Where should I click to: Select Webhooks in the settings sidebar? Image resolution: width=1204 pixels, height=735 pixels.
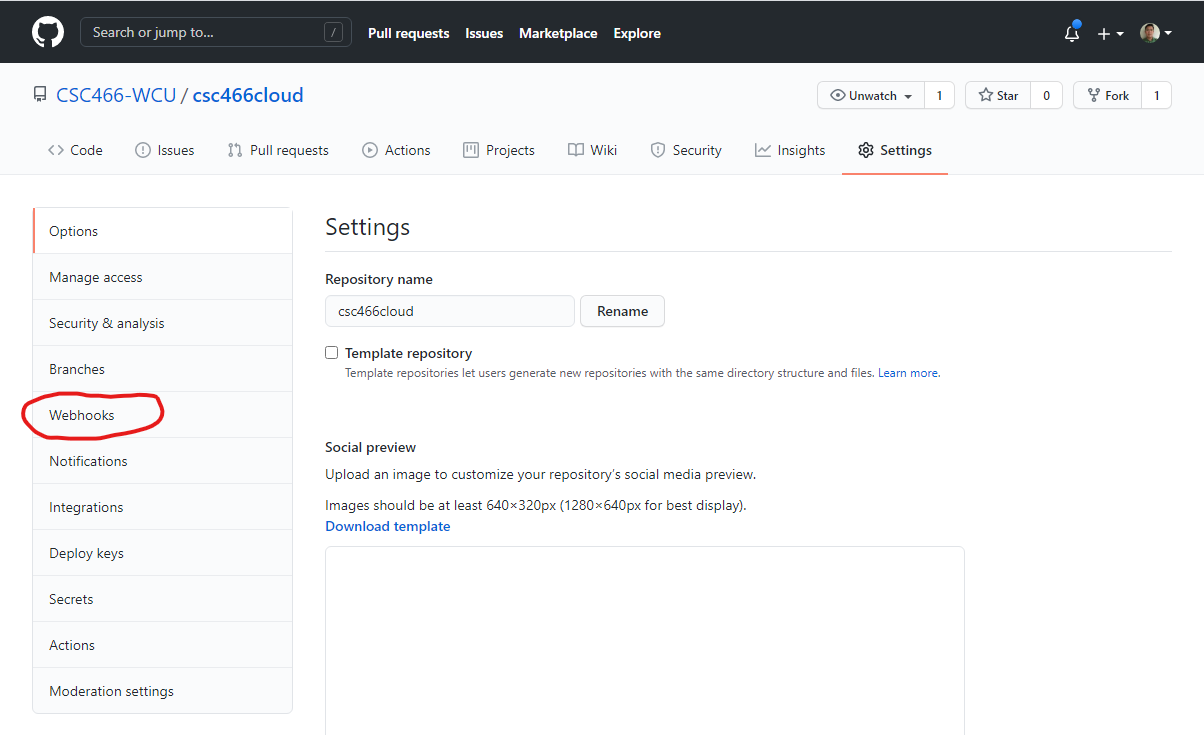[82, 415]
